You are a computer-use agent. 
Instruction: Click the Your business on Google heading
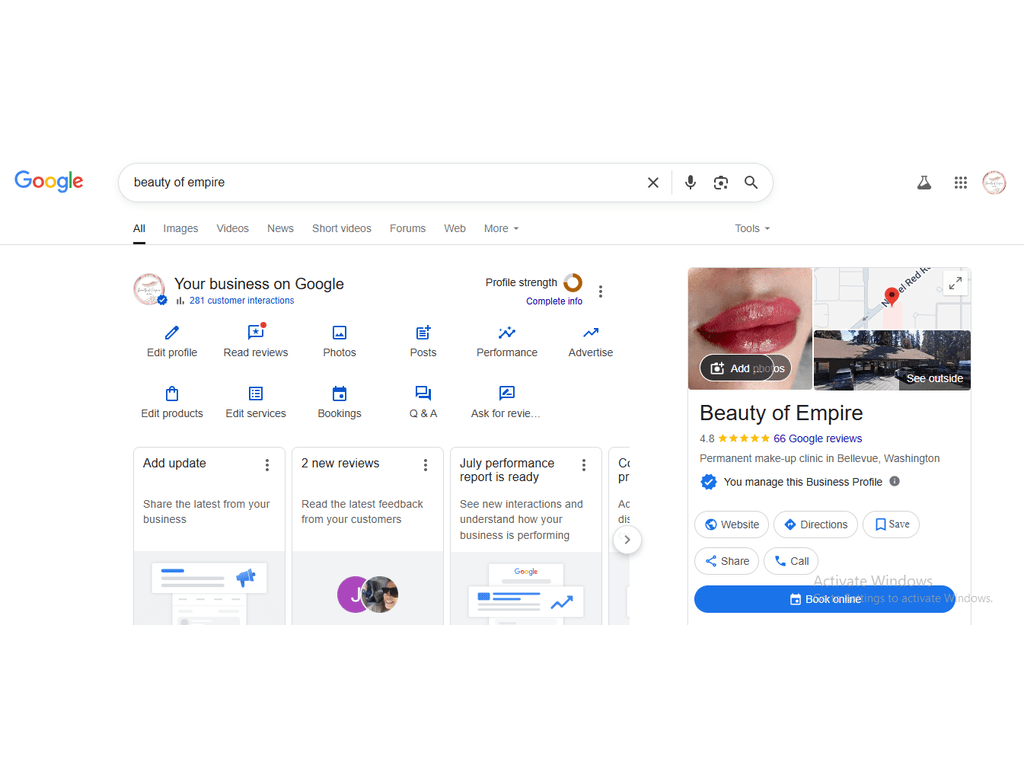(259, 283)
